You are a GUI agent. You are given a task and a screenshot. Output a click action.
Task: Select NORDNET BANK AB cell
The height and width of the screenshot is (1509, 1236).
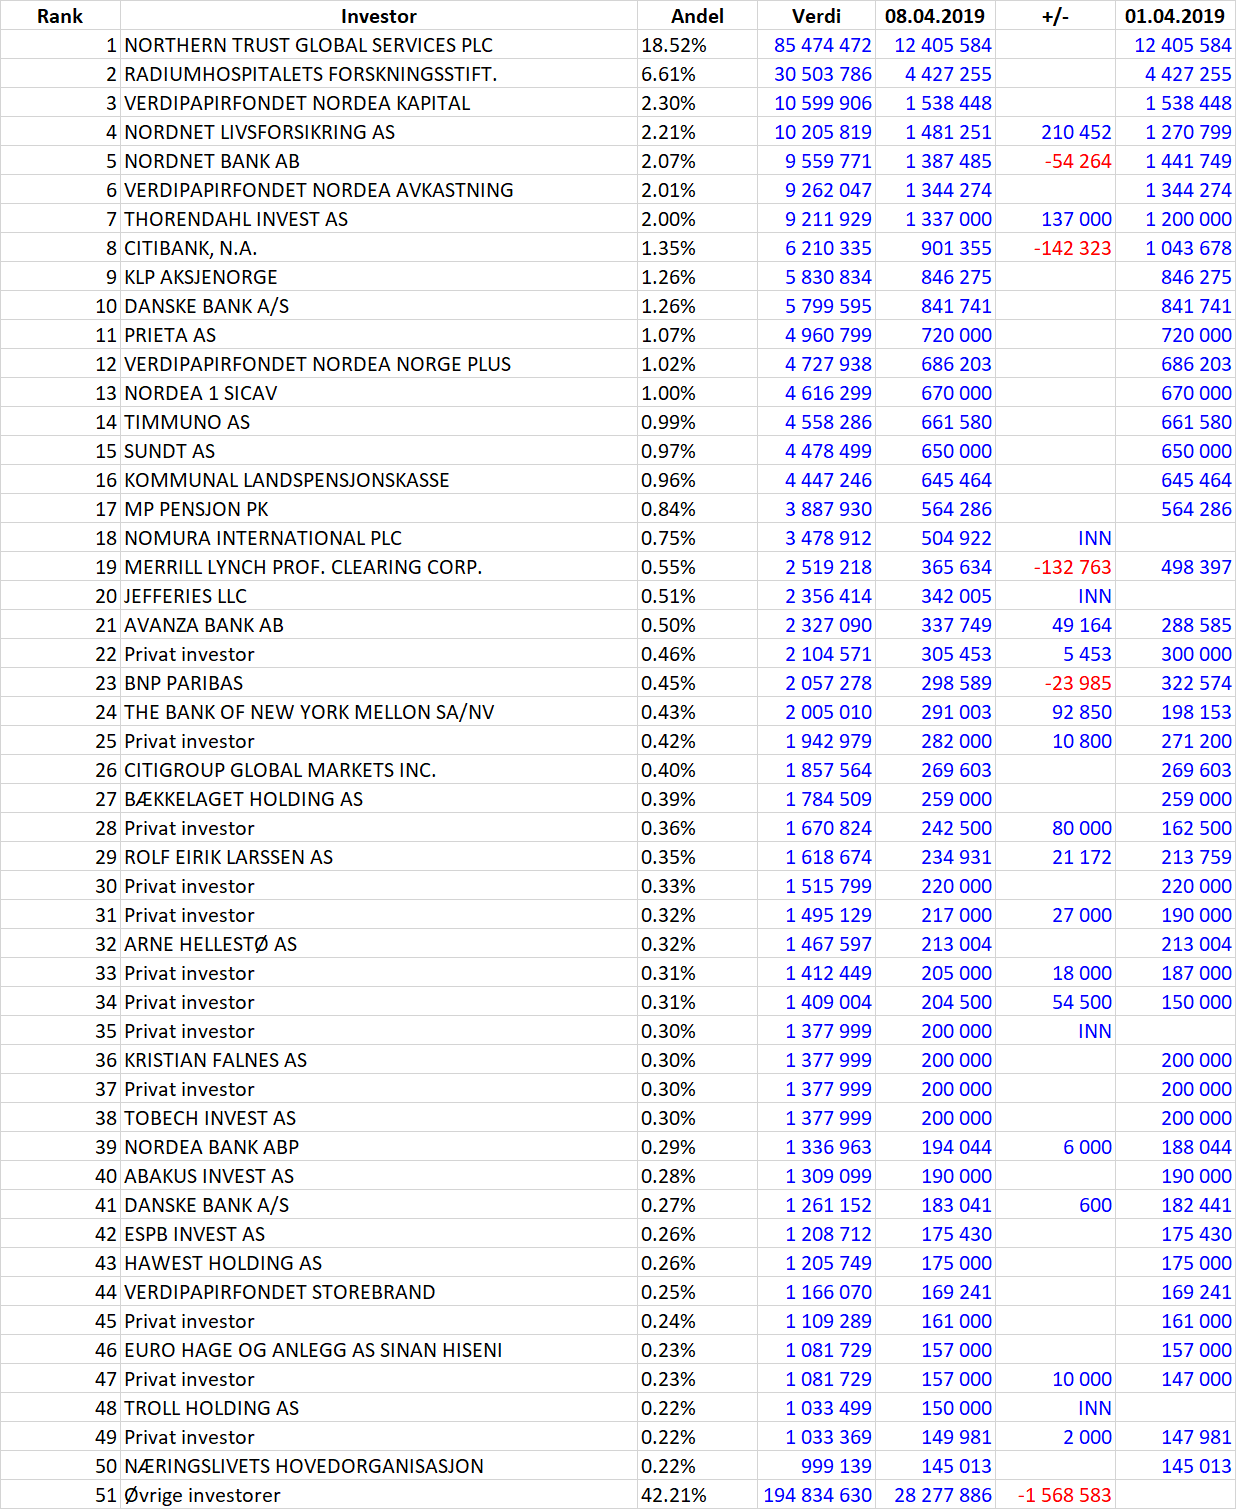pos(378,161)
